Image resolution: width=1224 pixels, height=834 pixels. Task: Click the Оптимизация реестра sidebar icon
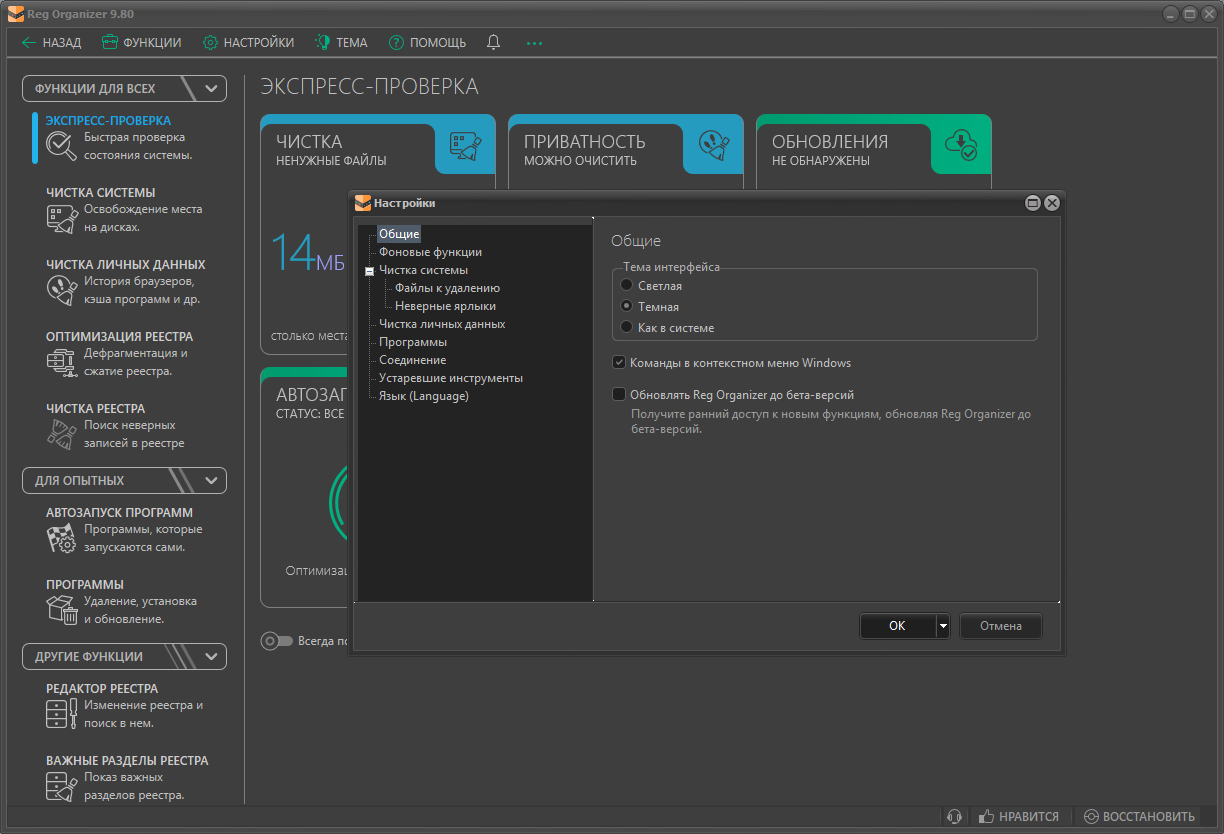tap(61, 362)
